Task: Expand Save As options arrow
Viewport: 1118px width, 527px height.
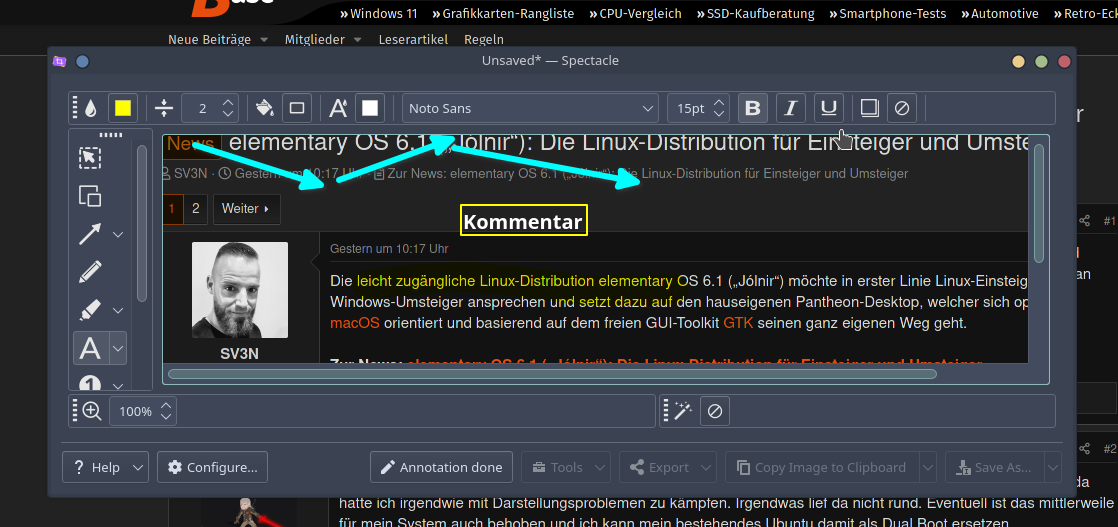Action: [1053, 468]
